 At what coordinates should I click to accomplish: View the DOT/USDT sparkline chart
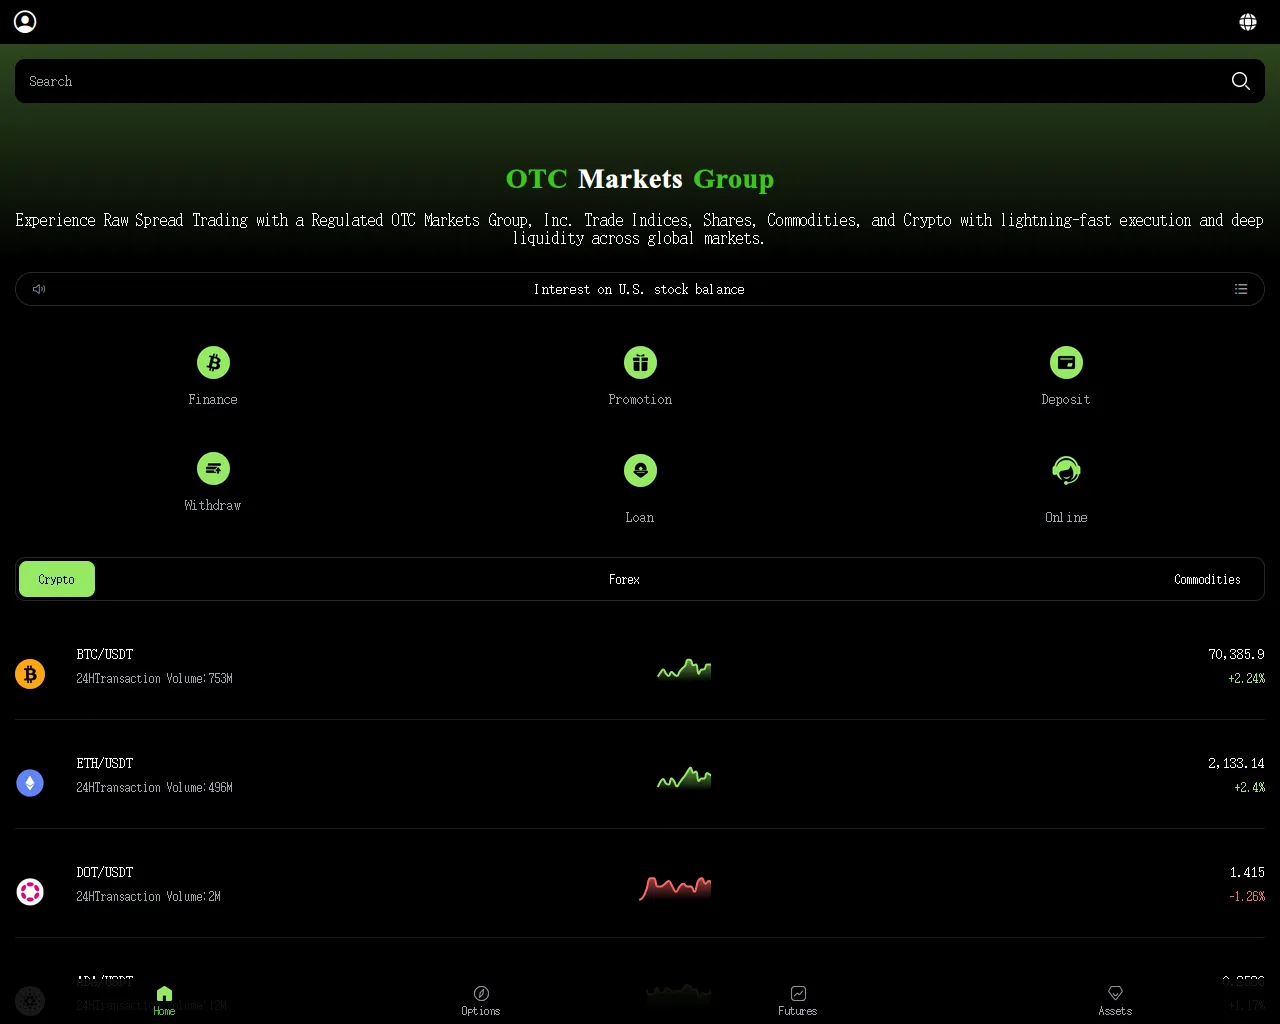[x=675, y=888]
